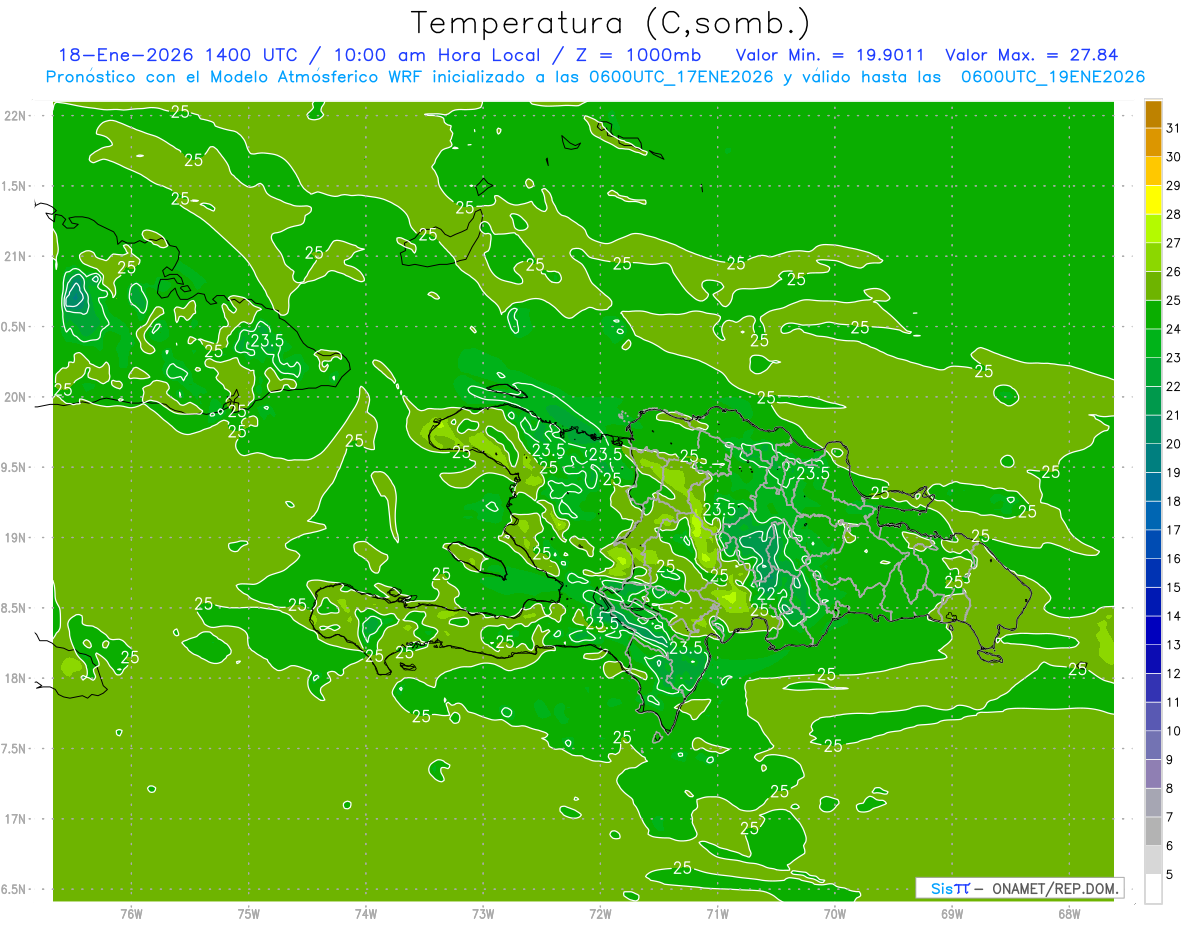Click the "69W" longitude label

click(x=952, y=913)
